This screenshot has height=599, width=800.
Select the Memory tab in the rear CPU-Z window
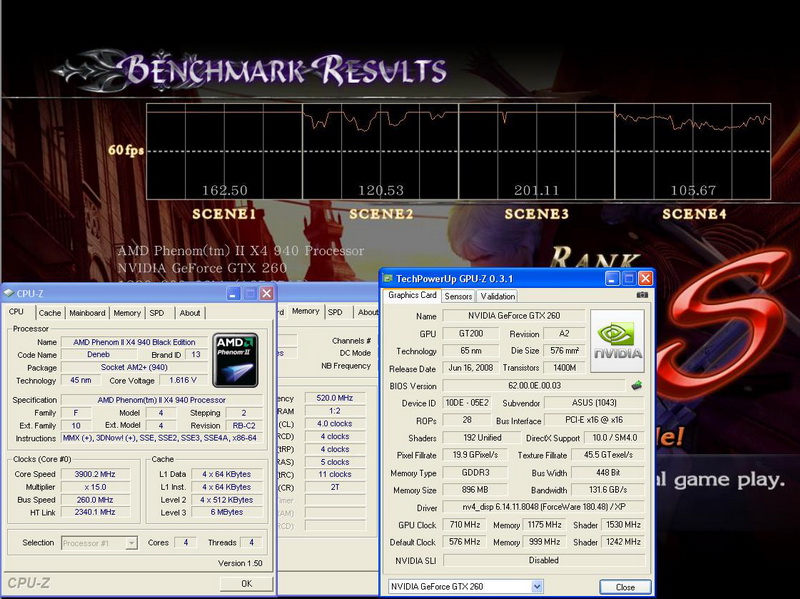(x=306, y=311)
